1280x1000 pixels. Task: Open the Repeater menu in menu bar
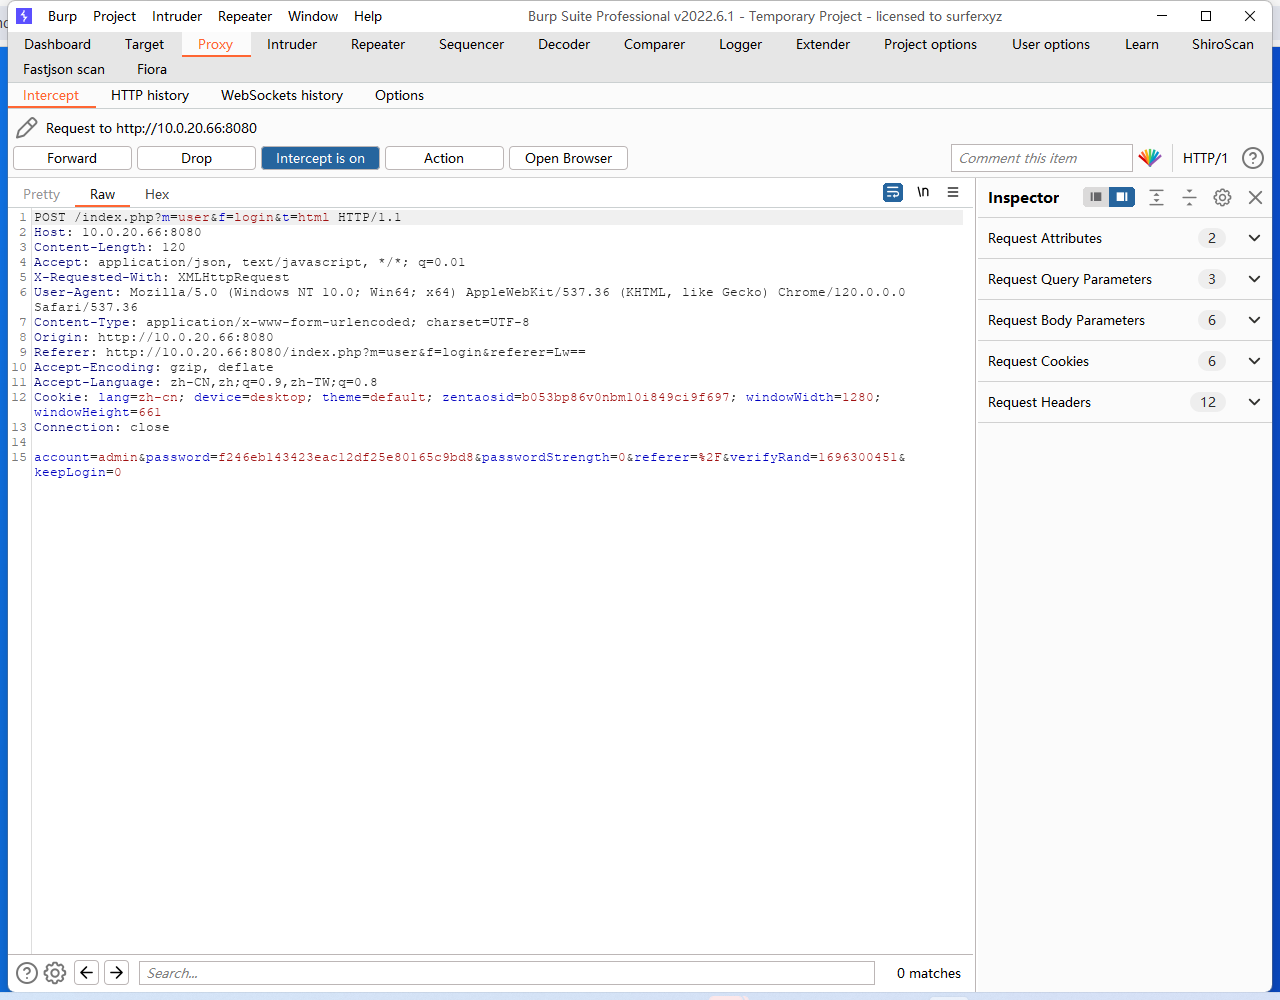coord(245,16)
